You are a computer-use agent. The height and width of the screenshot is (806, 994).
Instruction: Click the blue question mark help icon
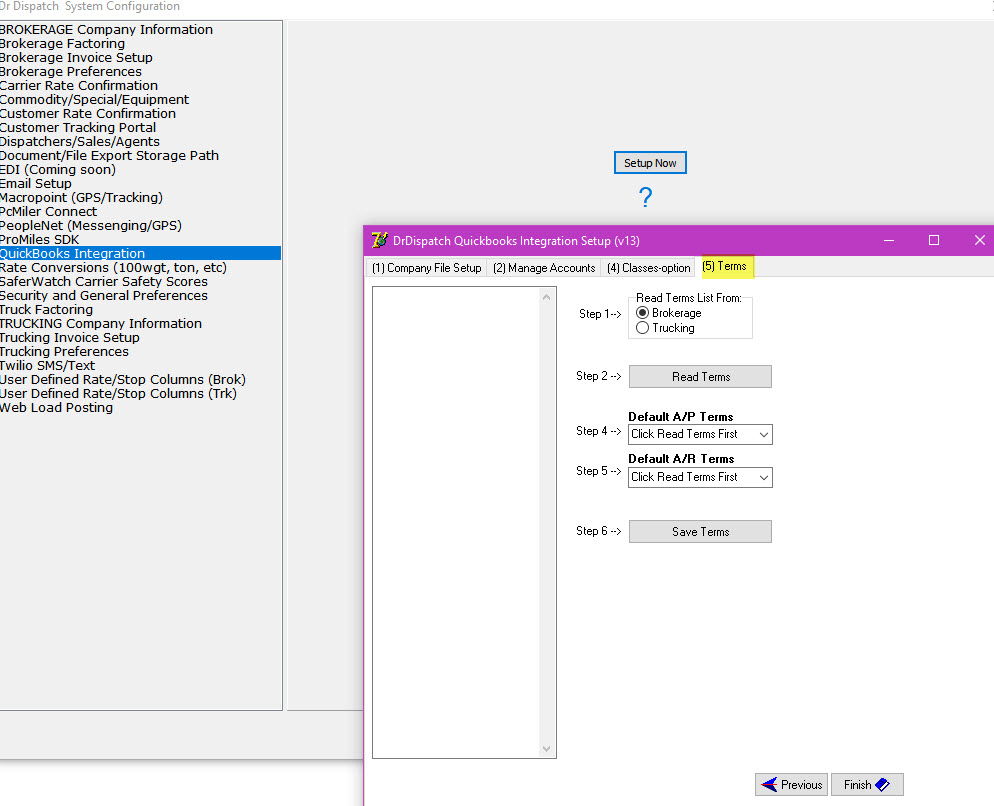645,197
